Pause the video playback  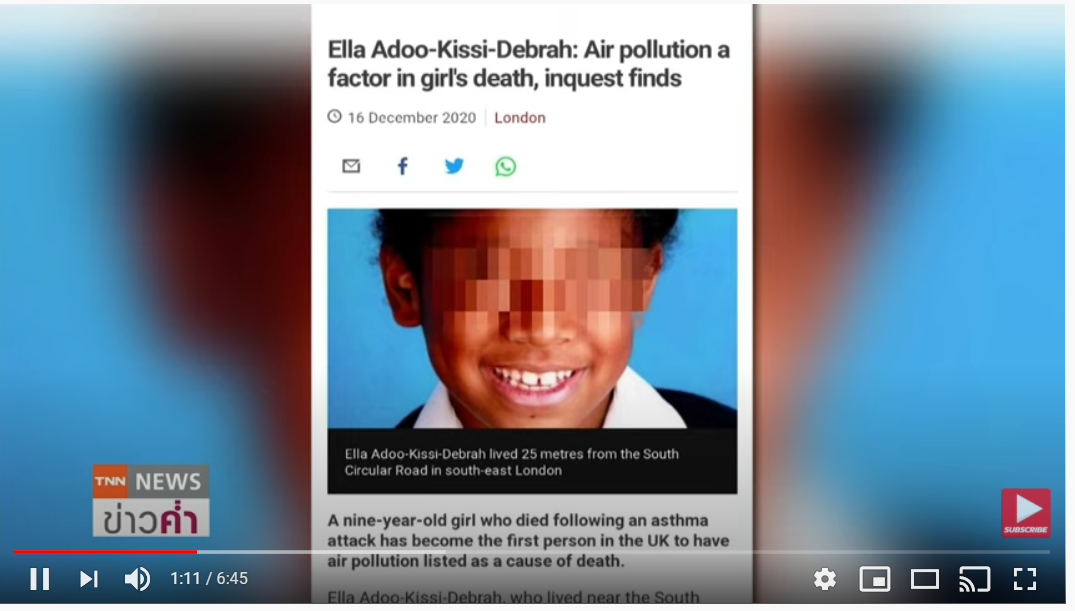tap(40, 579)
